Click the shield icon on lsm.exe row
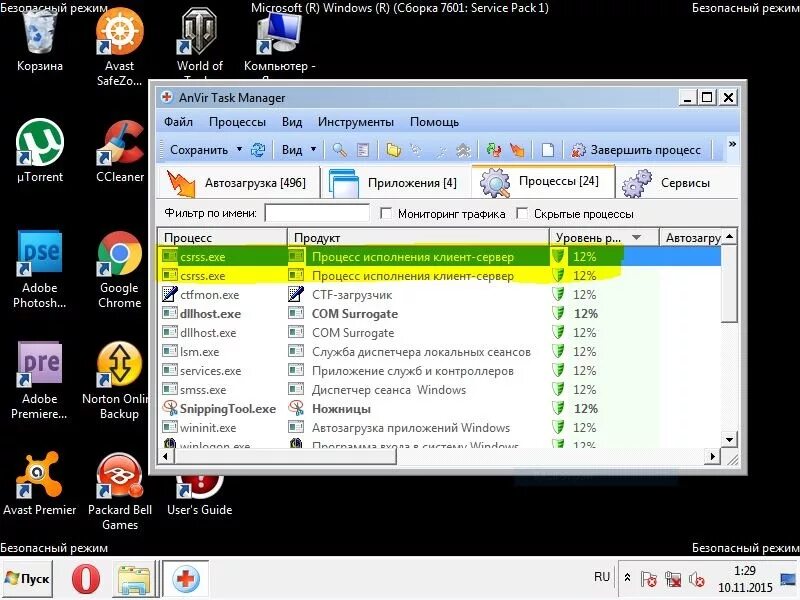 [x=558, y=352]
